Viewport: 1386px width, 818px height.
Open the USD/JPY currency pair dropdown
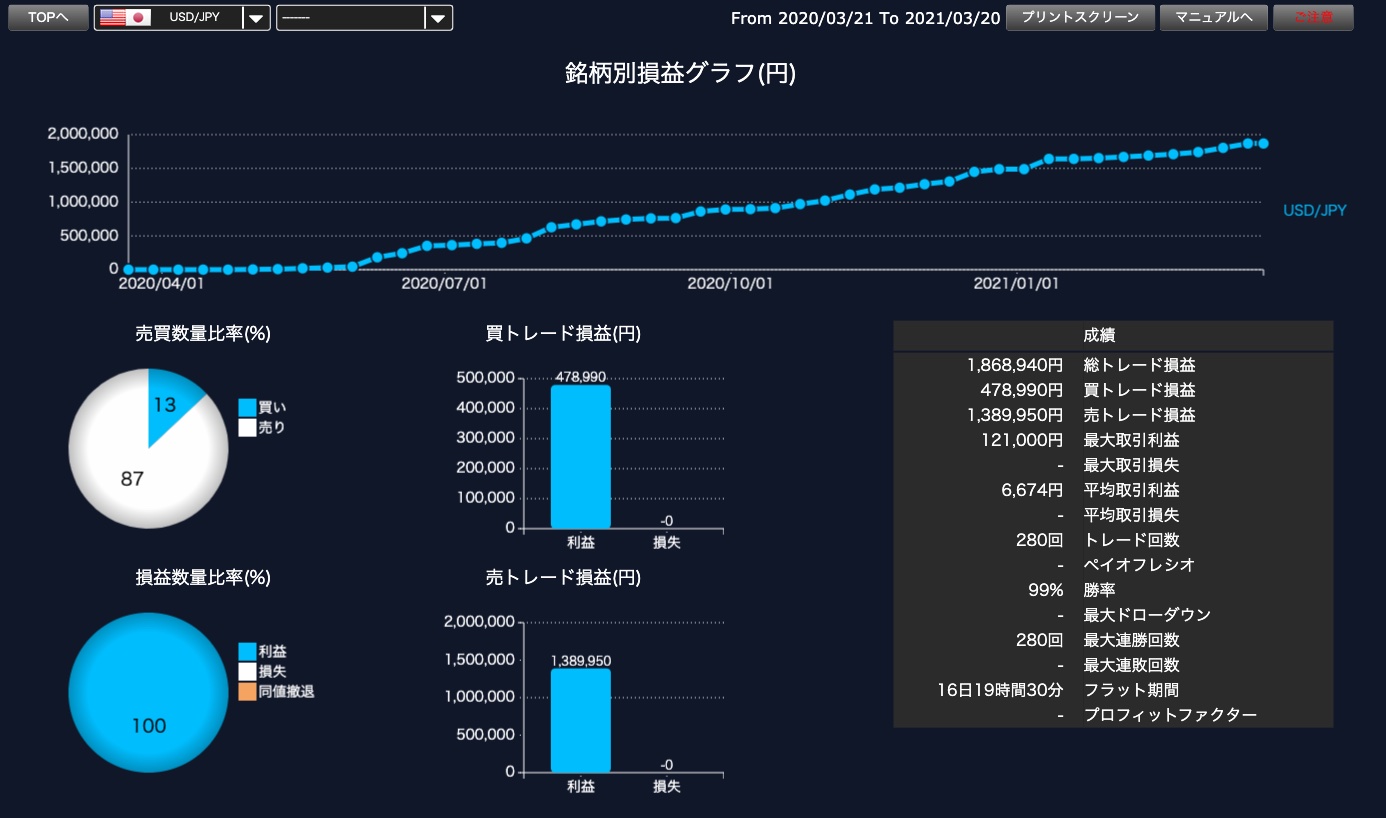pyautogui.click(x=182, y=18)
